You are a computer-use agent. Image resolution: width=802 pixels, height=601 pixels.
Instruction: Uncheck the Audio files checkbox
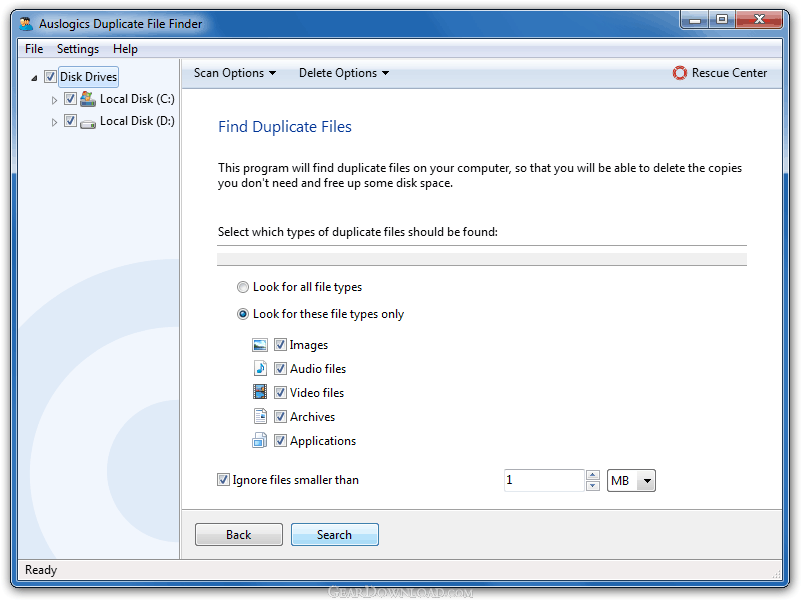coord(280,368)
